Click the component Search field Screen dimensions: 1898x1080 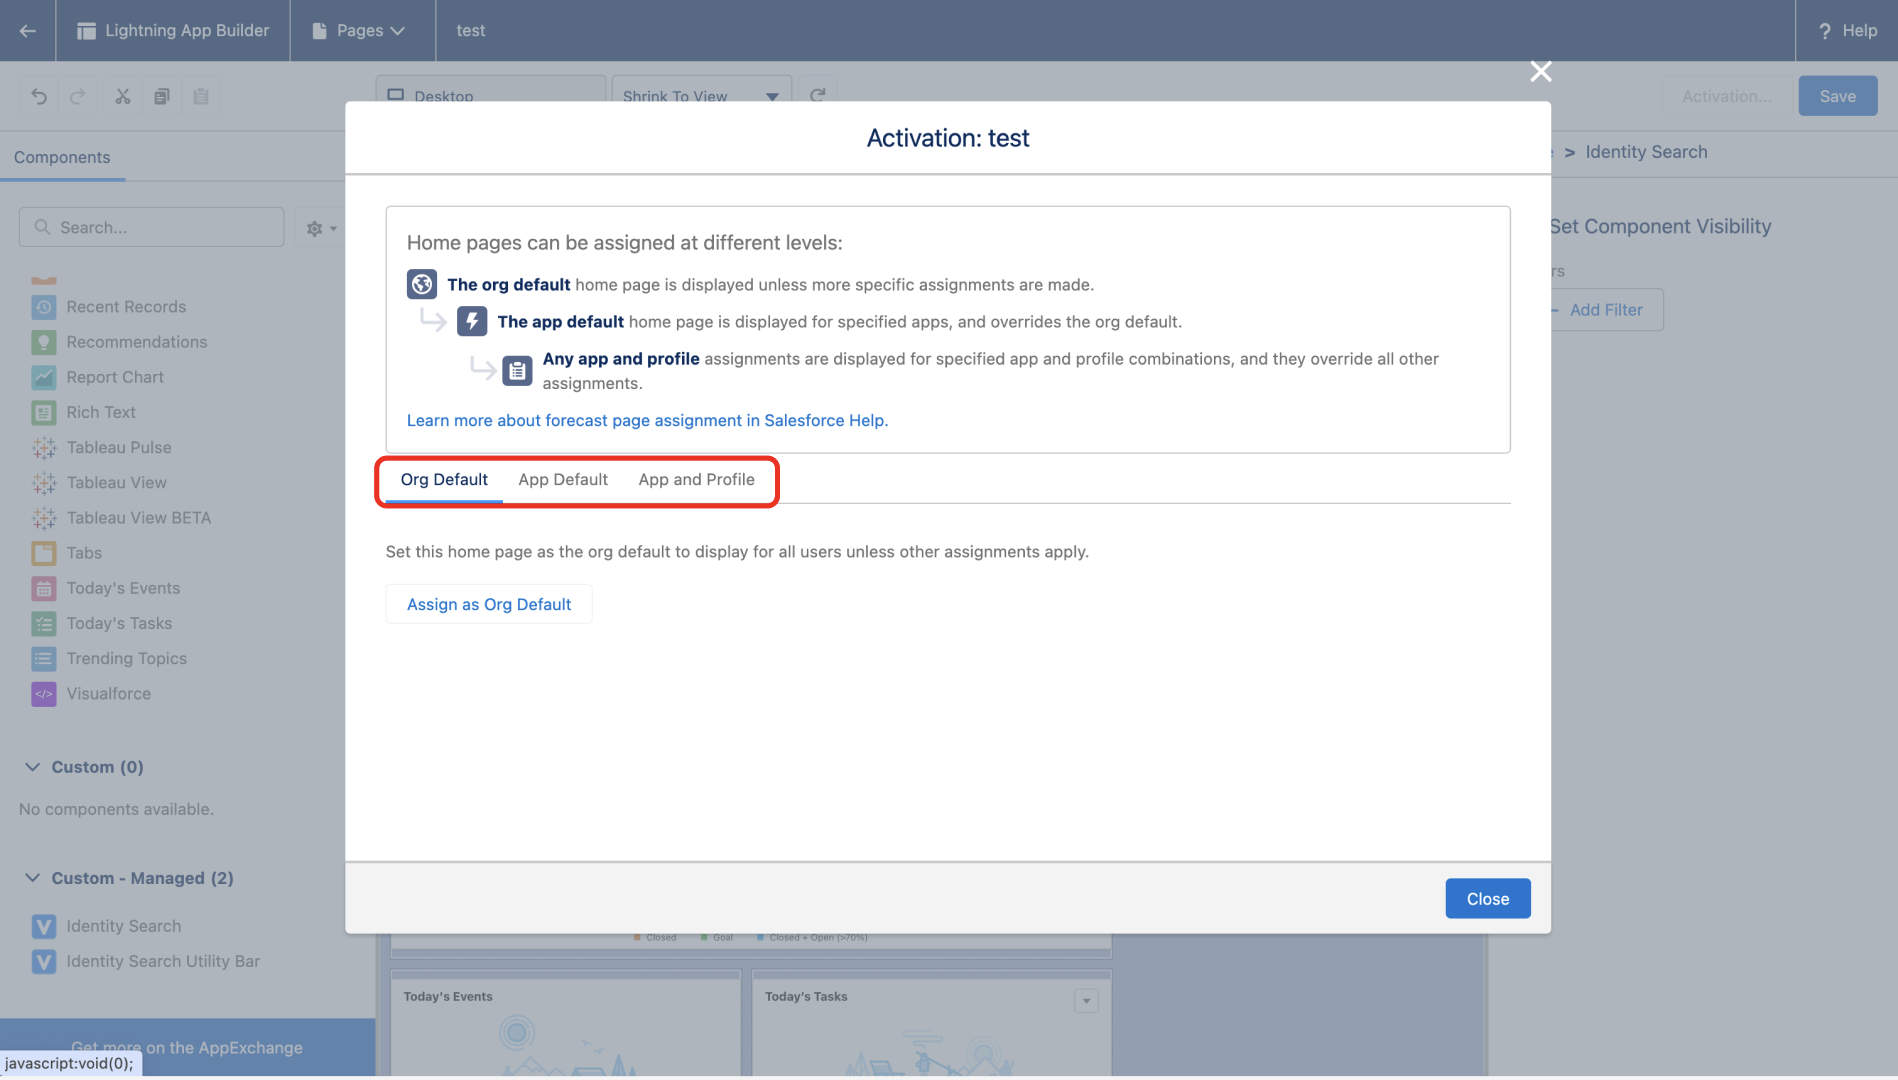[x=151, y=227]
